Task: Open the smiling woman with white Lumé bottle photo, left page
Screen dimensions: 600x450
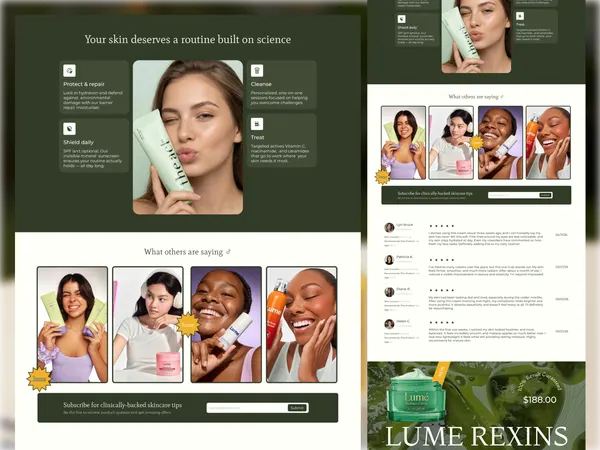Action: pyautogui.click(x=226, y=324)
